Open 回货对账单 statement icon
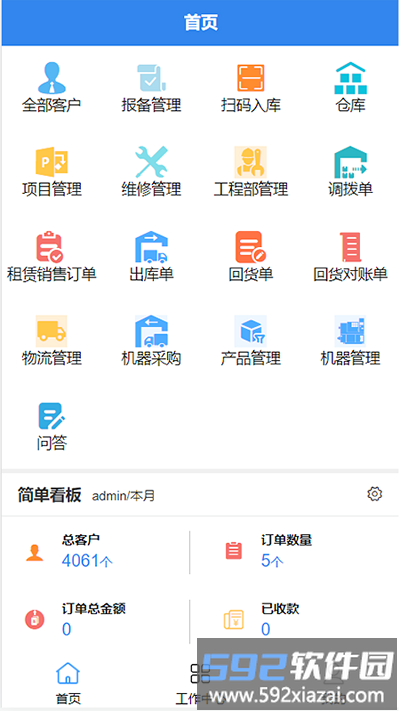This screenshot has width=400, height=711. click(351, 247)
